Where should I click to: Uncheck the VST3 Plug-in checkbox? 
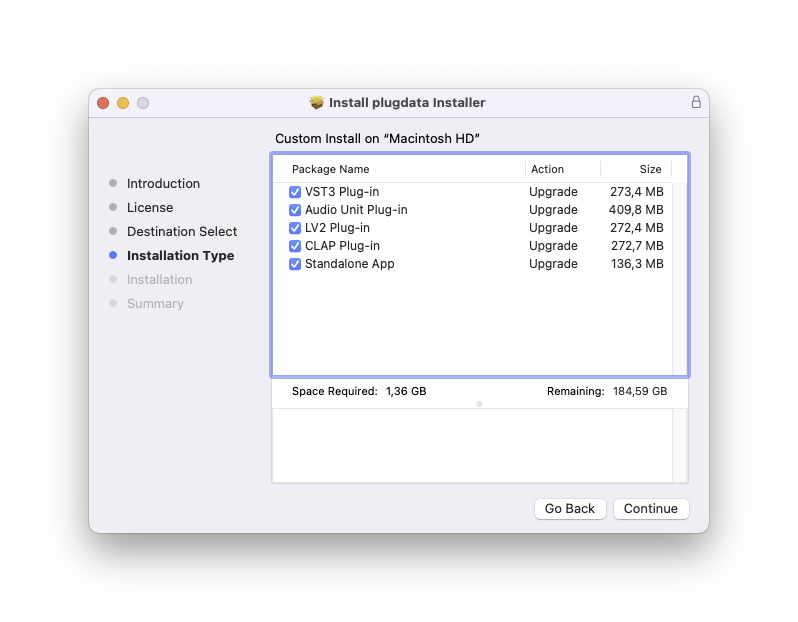[295, 192]
